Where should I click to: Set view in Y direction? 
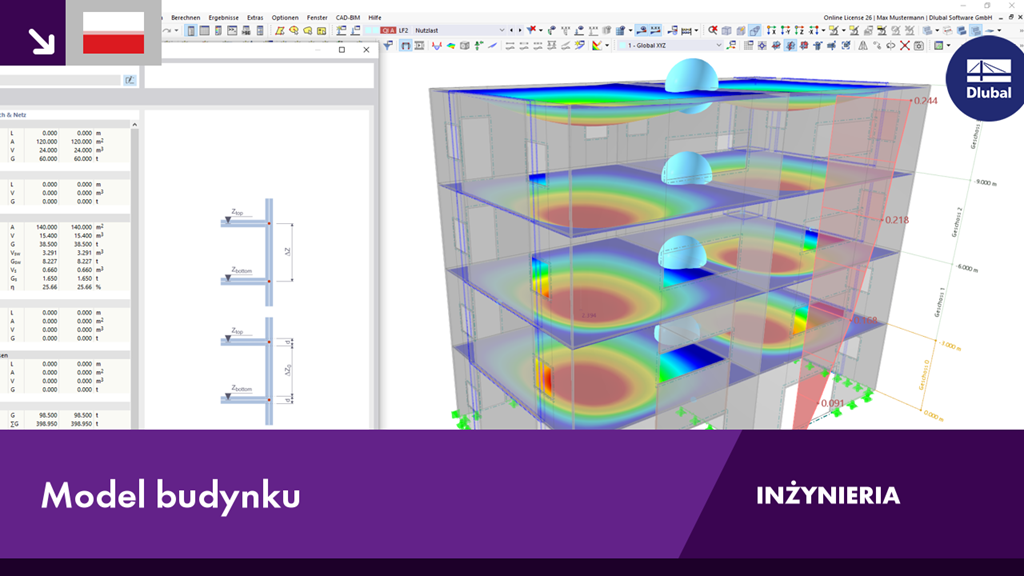[x=786, y=30]
